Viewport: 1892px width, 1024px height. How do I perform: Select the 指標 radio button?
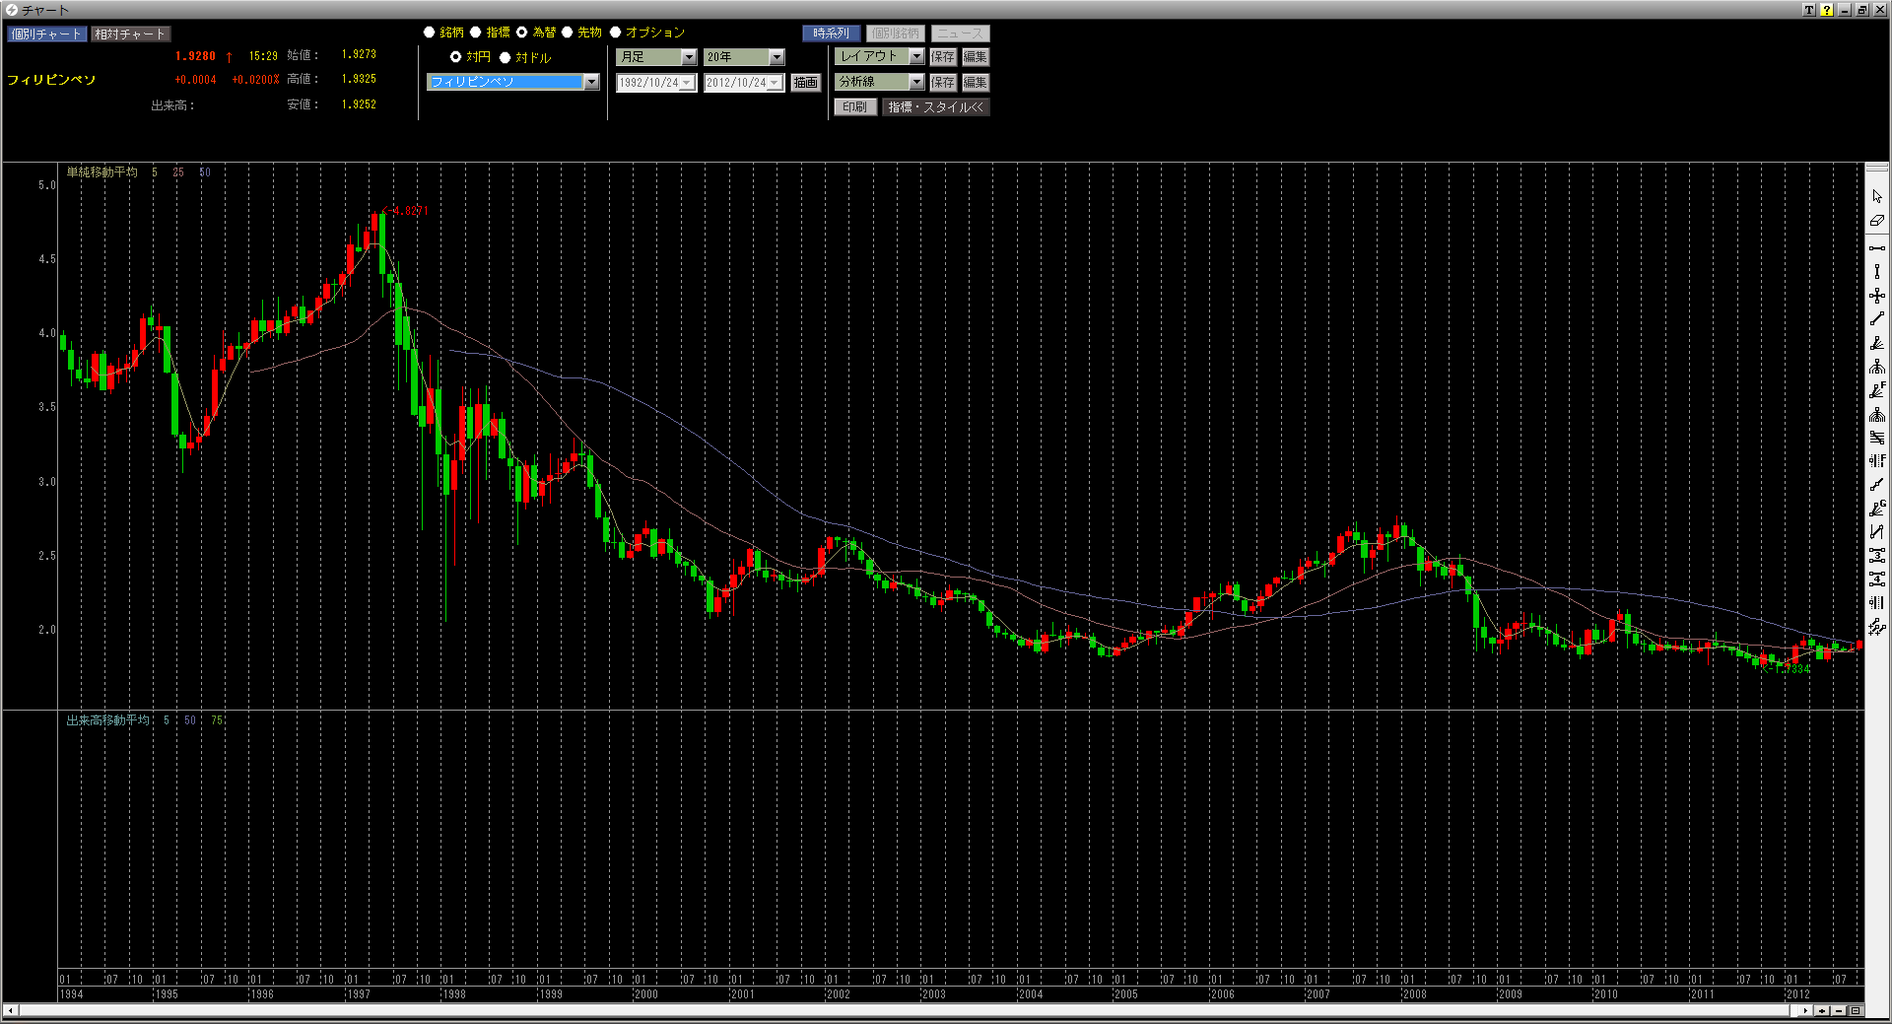(476, 33)
